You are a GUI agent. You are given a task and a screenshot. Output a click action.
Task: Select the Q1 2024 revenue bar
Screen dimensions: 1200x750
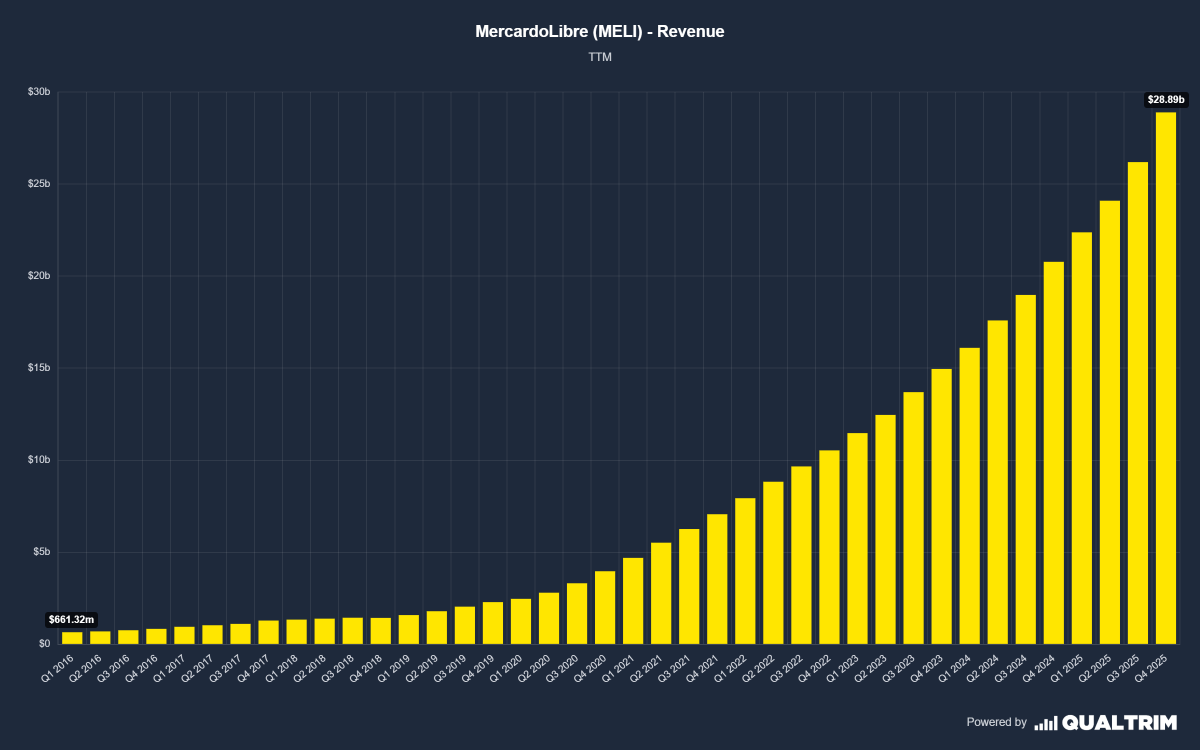[970, 496]
